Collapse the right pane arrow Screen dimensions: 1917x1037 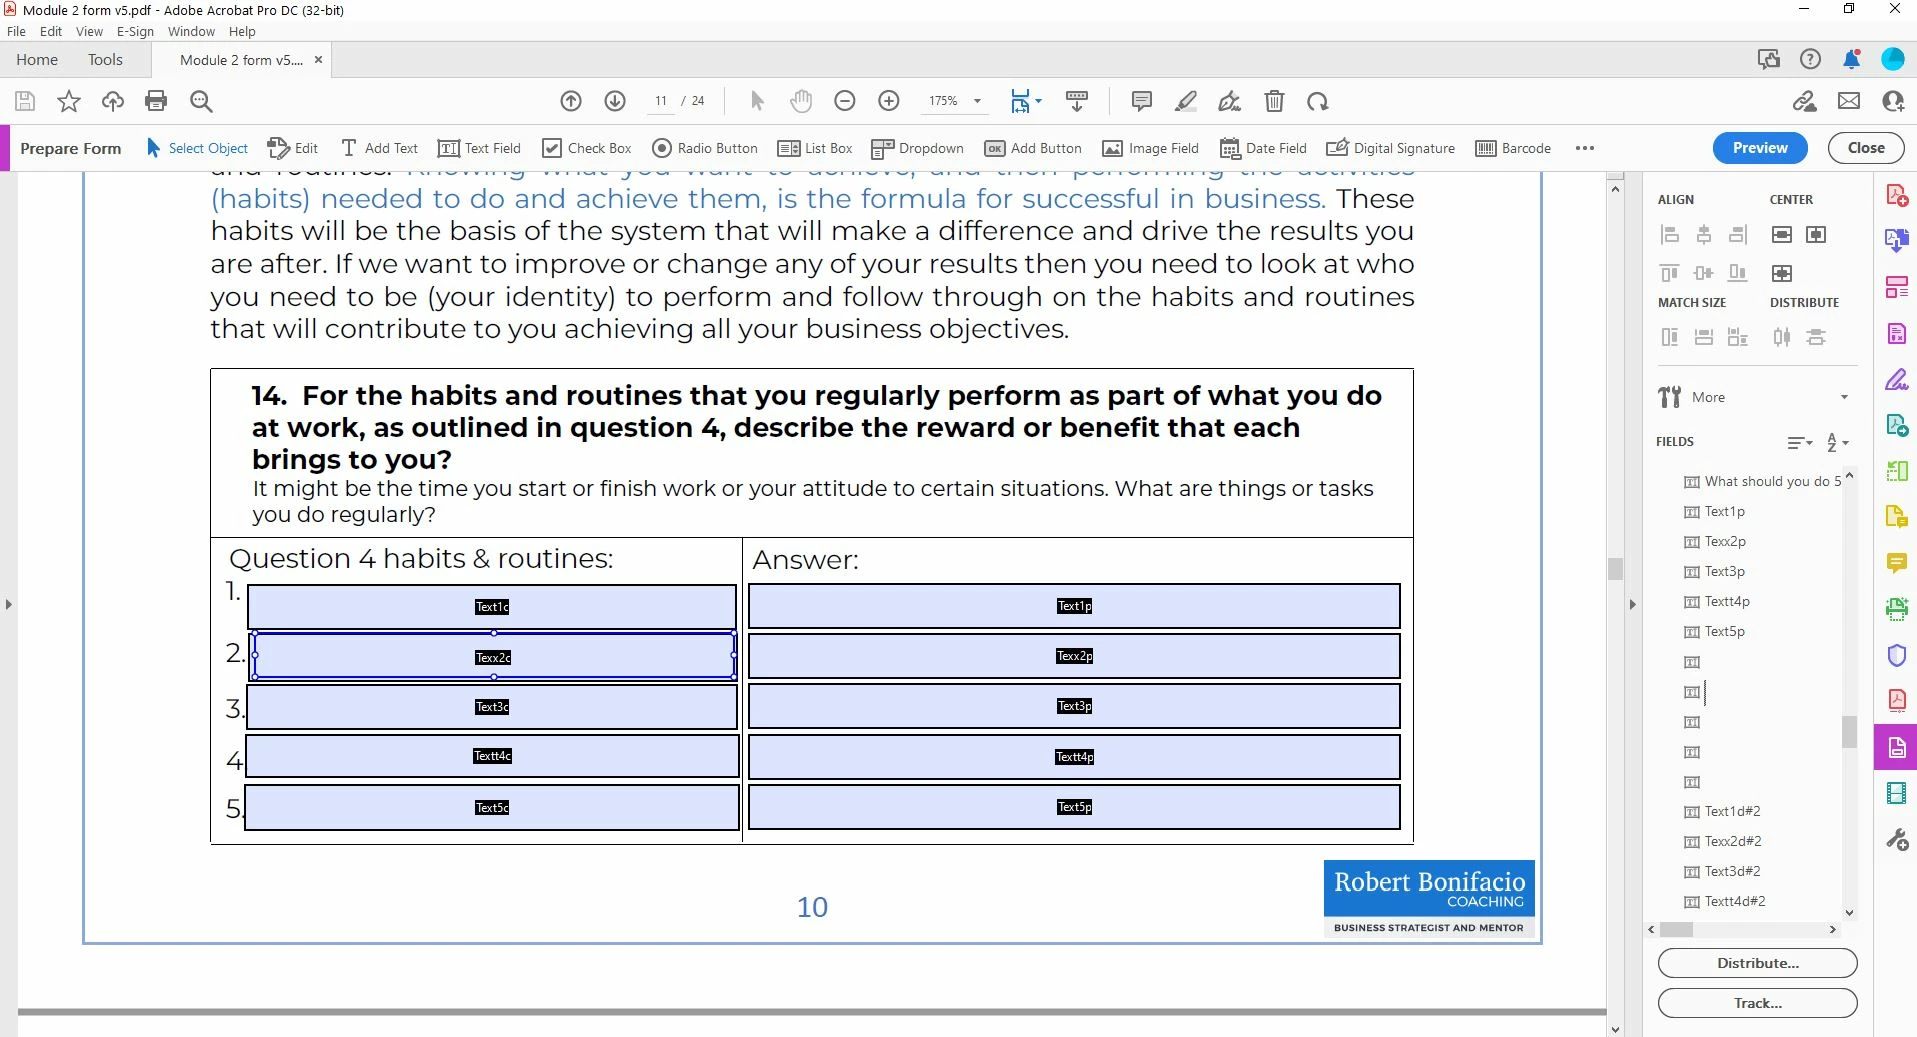[x=1632, y=604]
